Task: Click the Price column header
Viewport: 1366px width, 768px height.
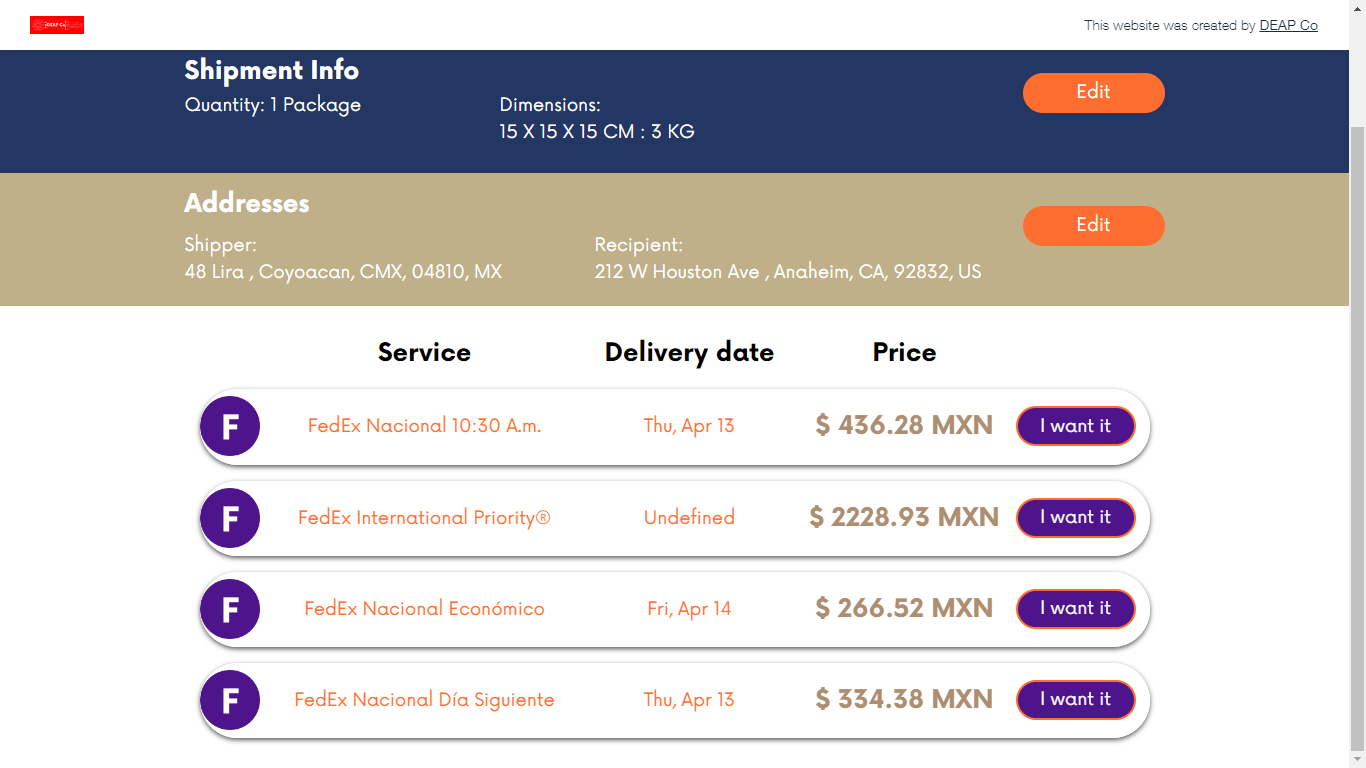Action: coord(903,352)
